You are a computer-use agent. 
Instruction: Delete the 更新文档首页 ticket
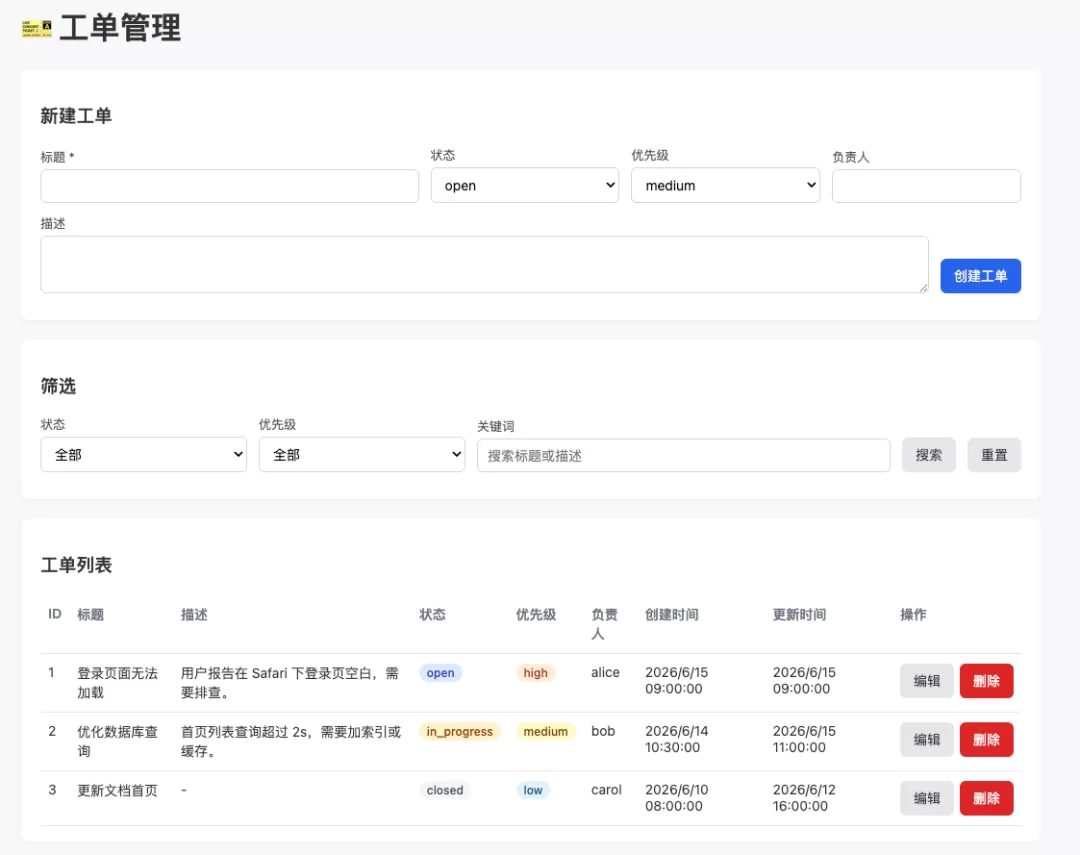pos(986,798)
